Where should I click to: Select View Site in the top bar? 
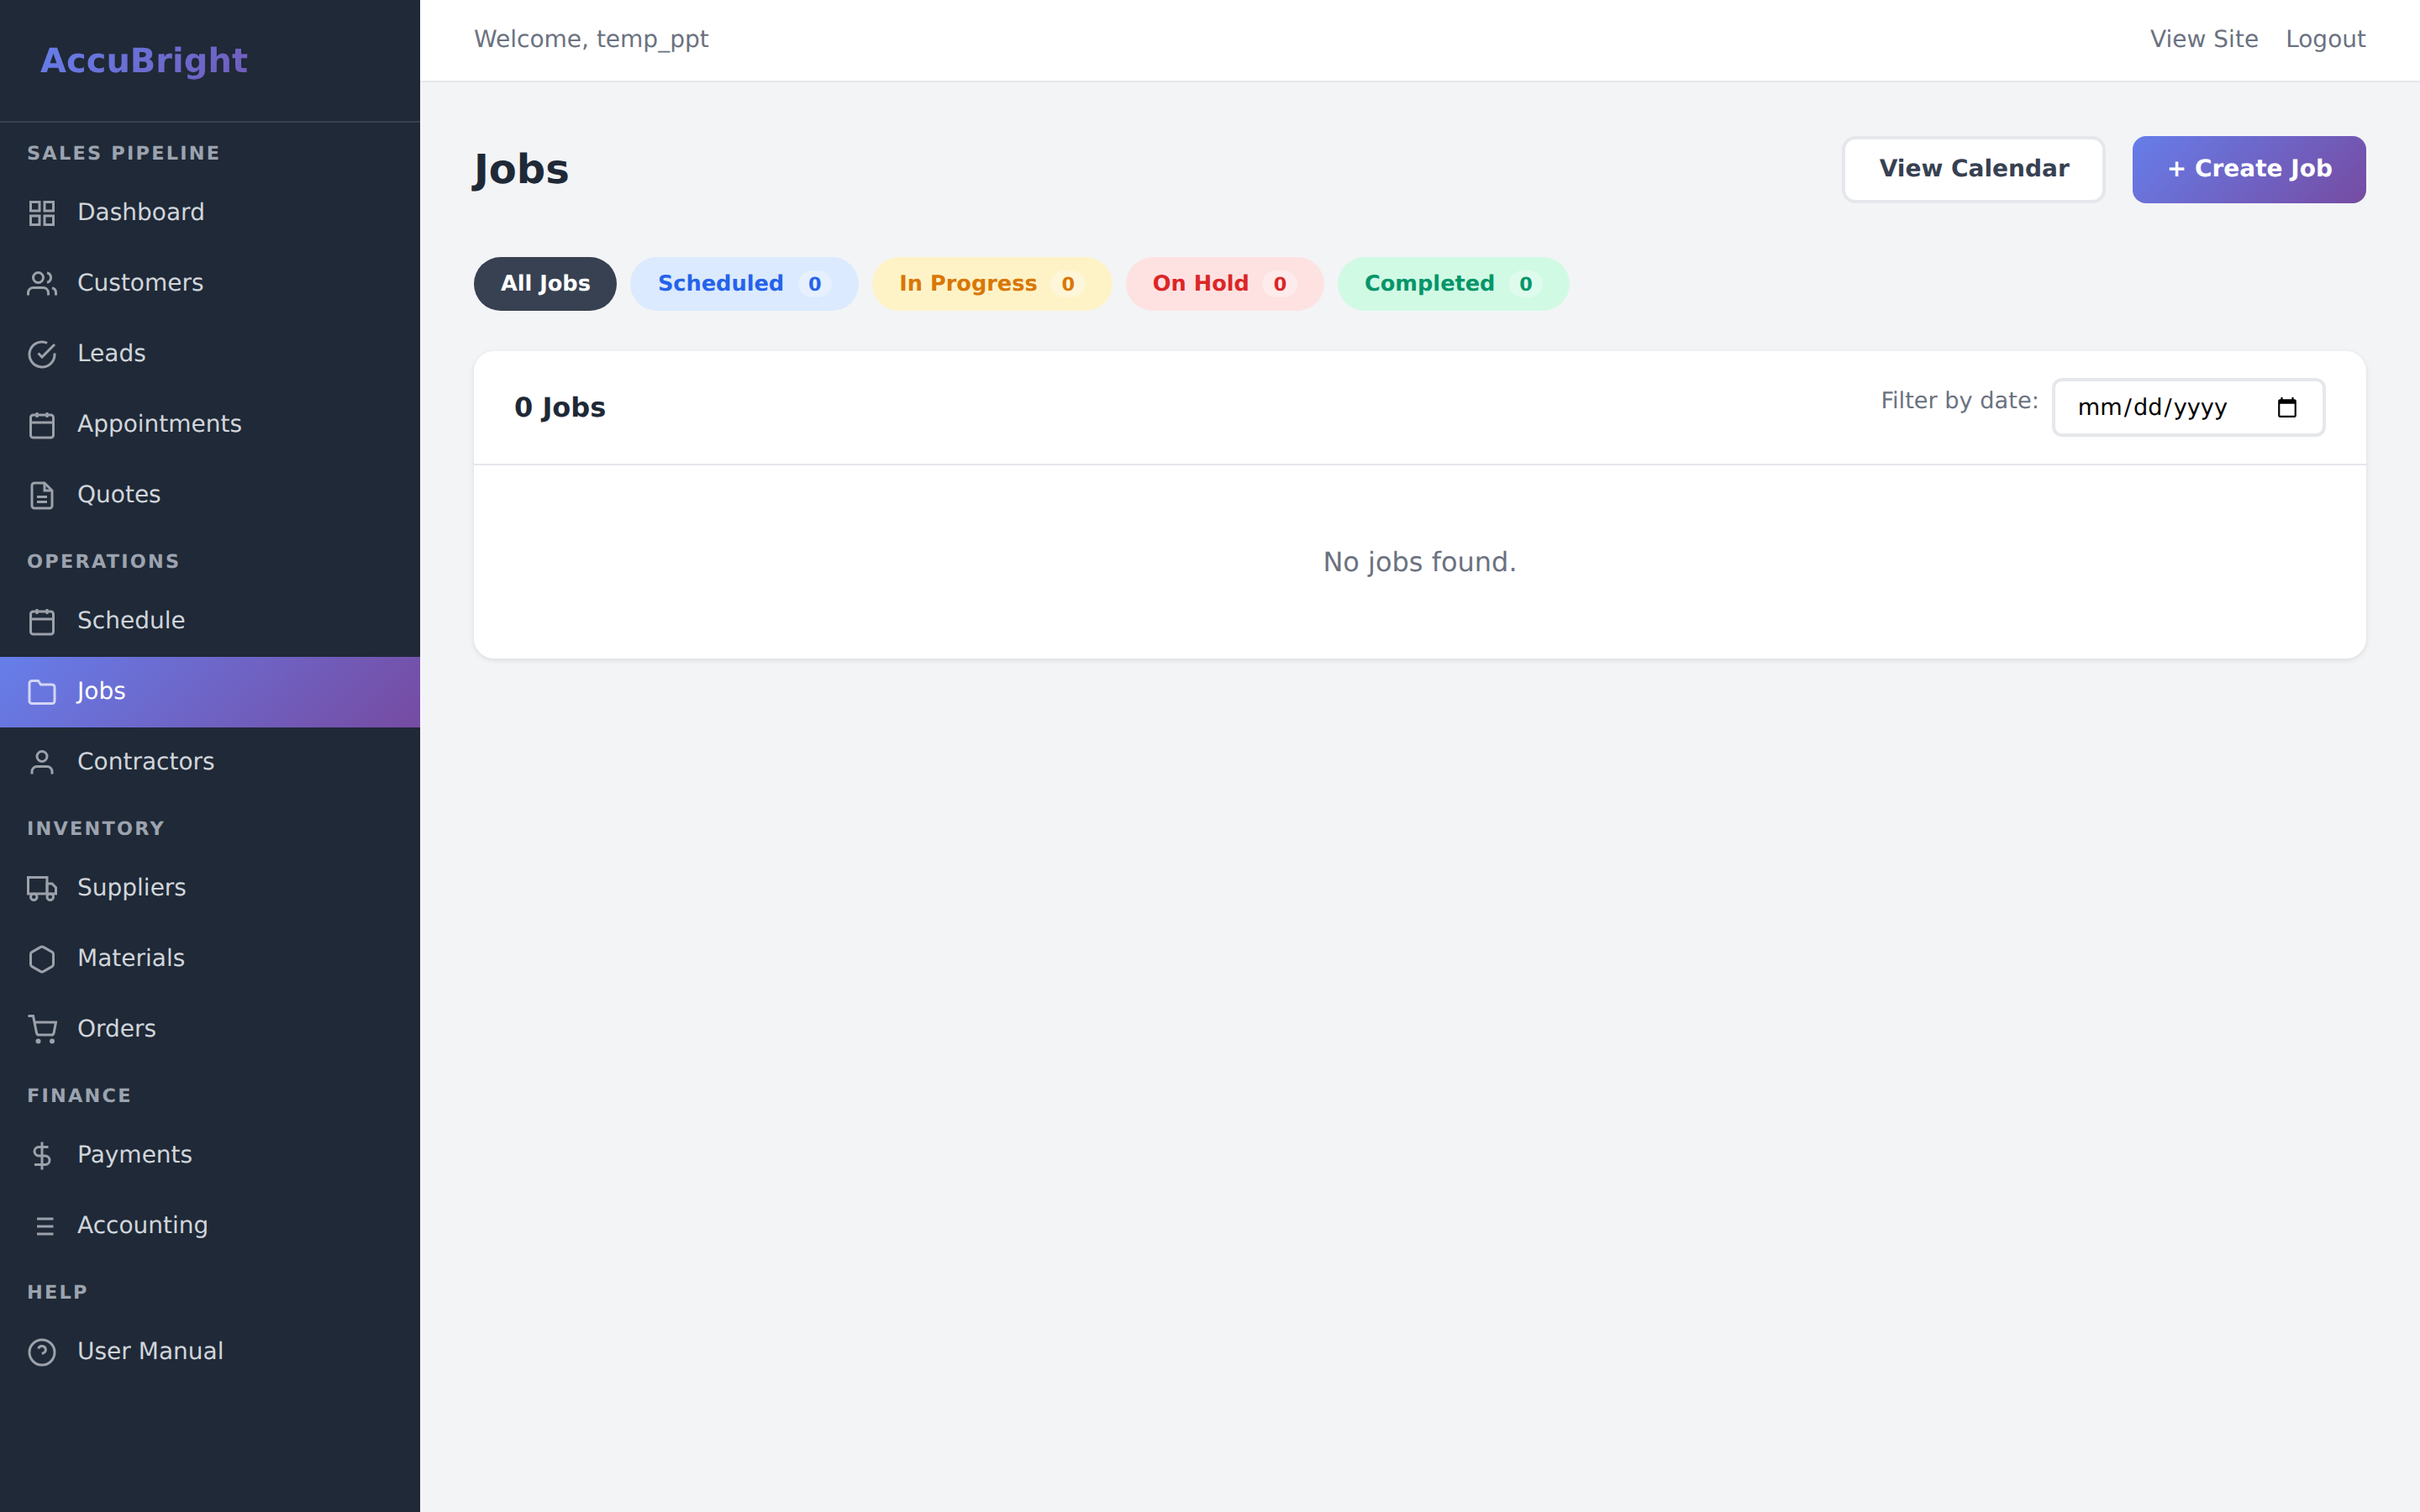[x=2204, y=39]
